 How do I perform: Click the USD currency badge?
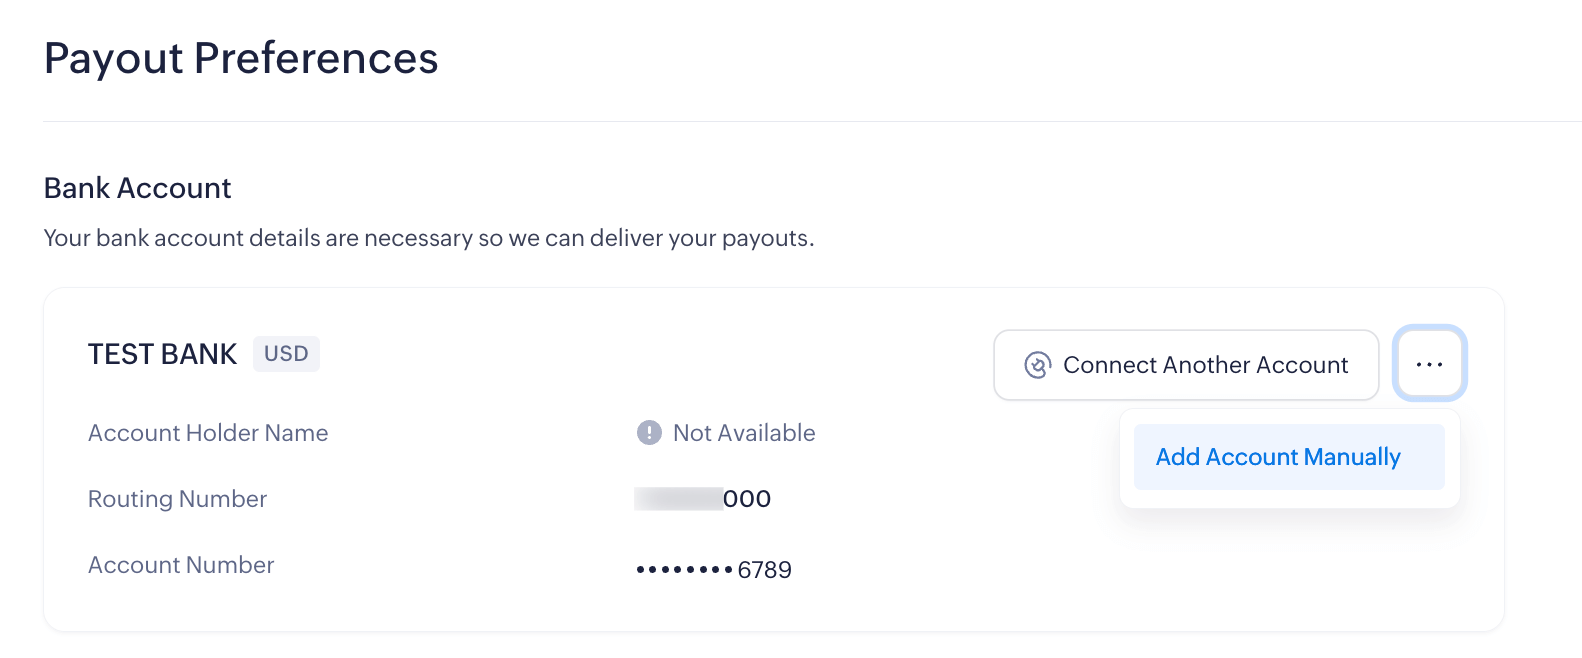click(286, 354)
